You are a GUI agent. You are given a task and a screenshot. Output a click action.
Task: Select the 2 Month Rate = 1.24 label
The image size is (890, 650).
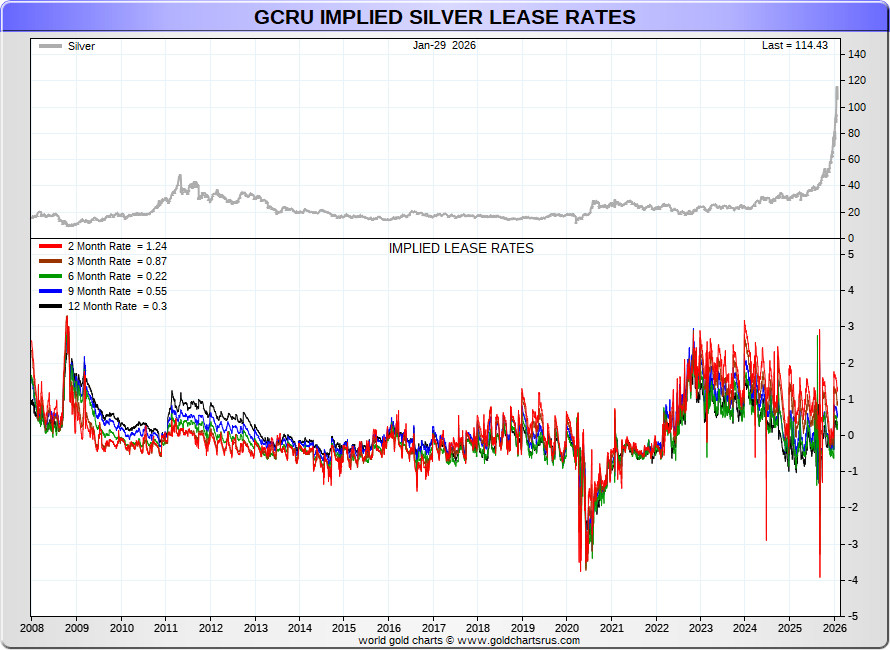point(117,246)
